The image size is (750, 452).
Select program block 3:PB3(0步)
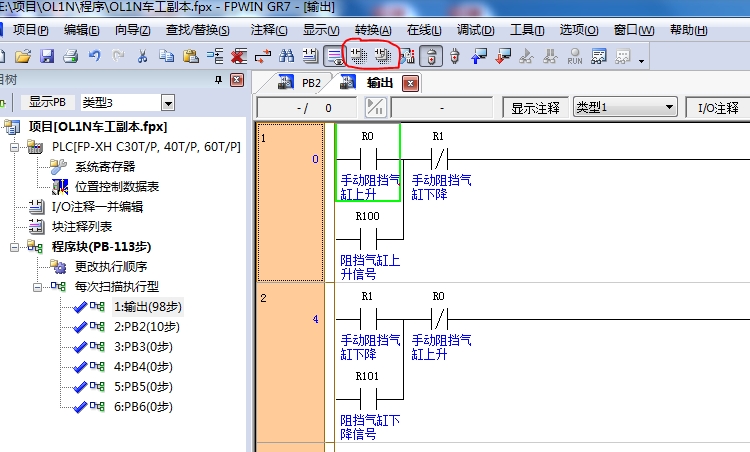click(143, 347)
